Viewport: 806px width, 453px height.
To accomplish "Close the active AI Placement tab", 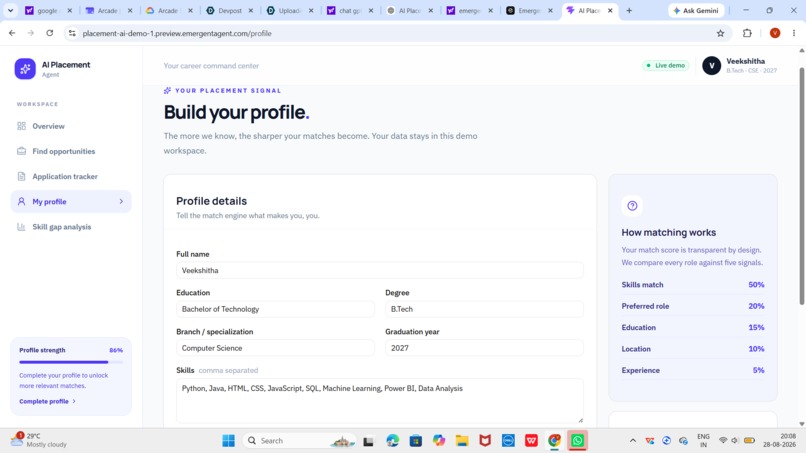I will pyautogui.click(x=610, y=10).
